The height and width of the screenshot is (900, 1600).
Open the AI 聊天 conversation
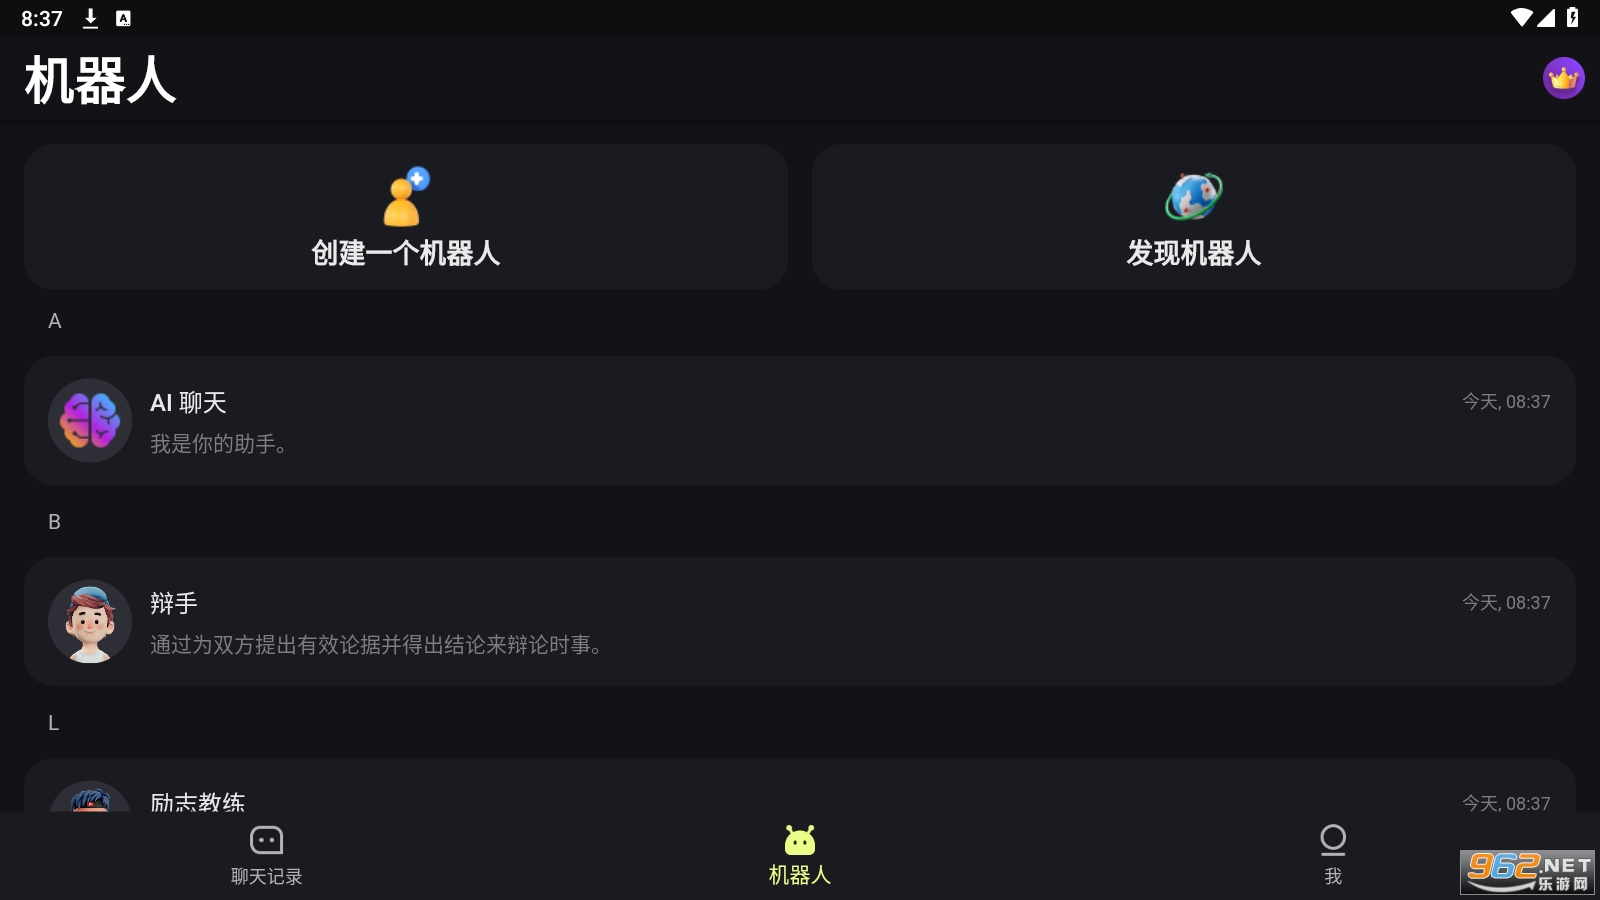coord(800,421)
